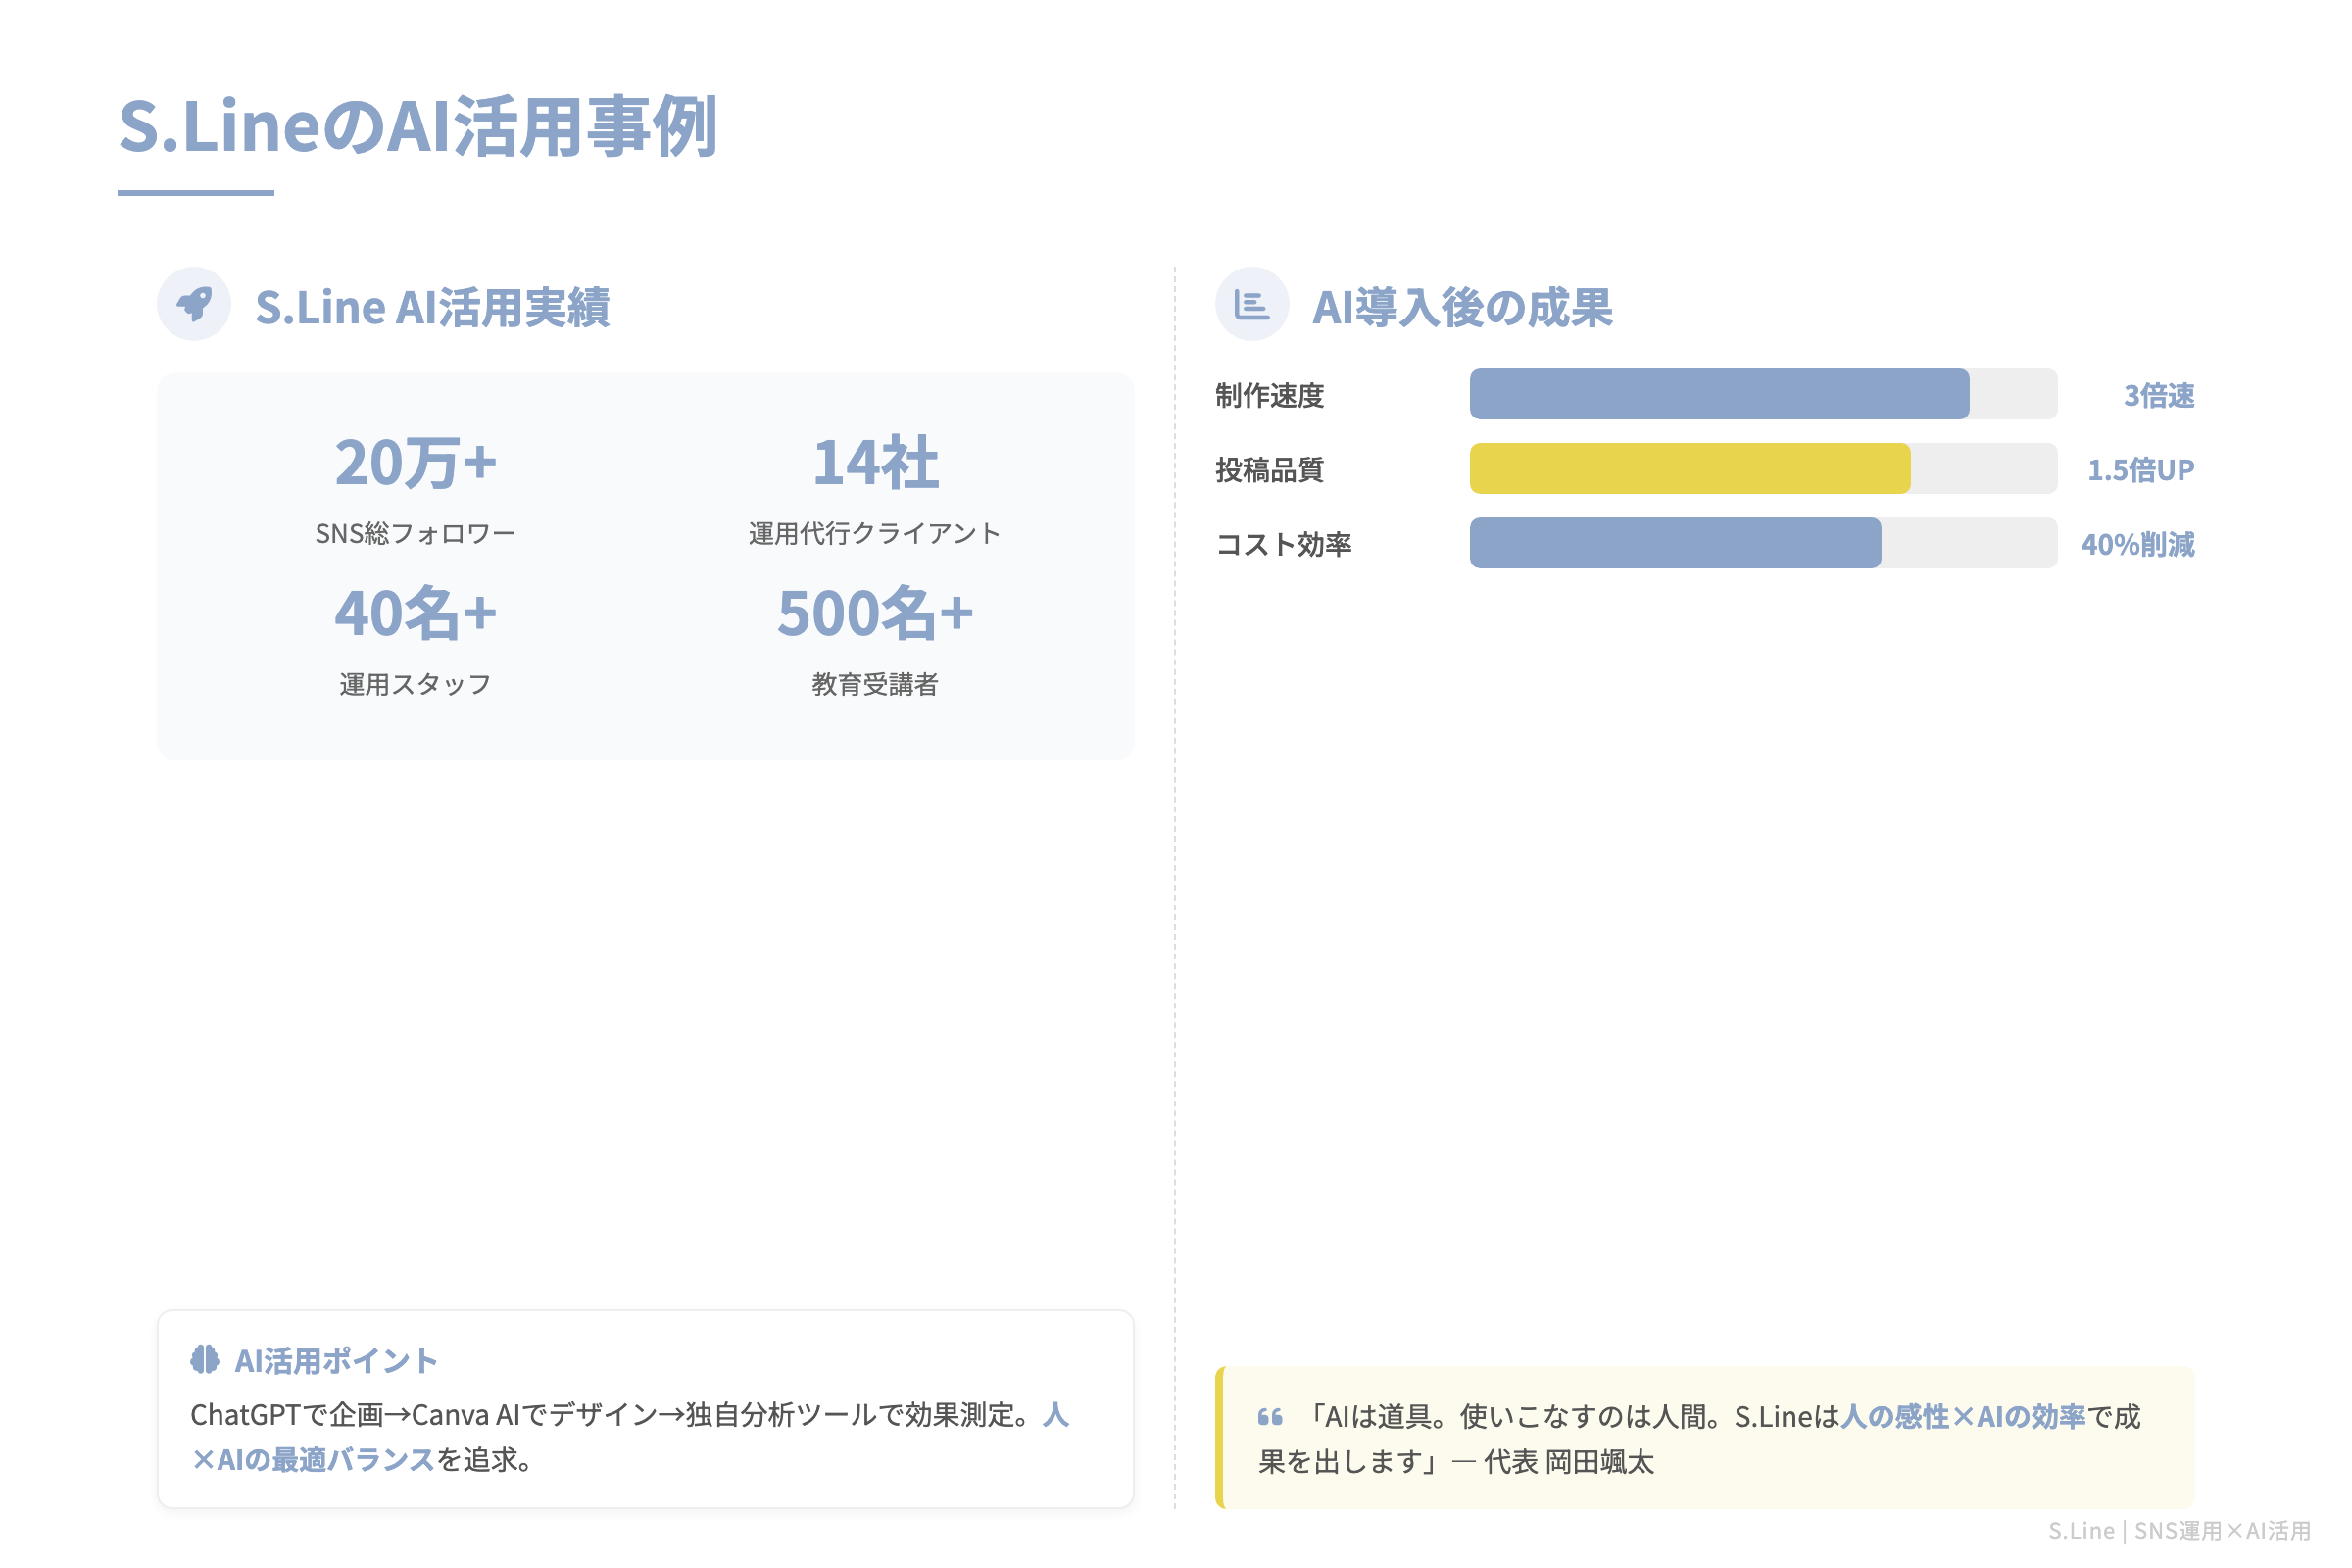The width and height of the screenshot is (2352, 1568).
Task: Click the 3倍速 value on the speed bar
Action: (2159, 394)
